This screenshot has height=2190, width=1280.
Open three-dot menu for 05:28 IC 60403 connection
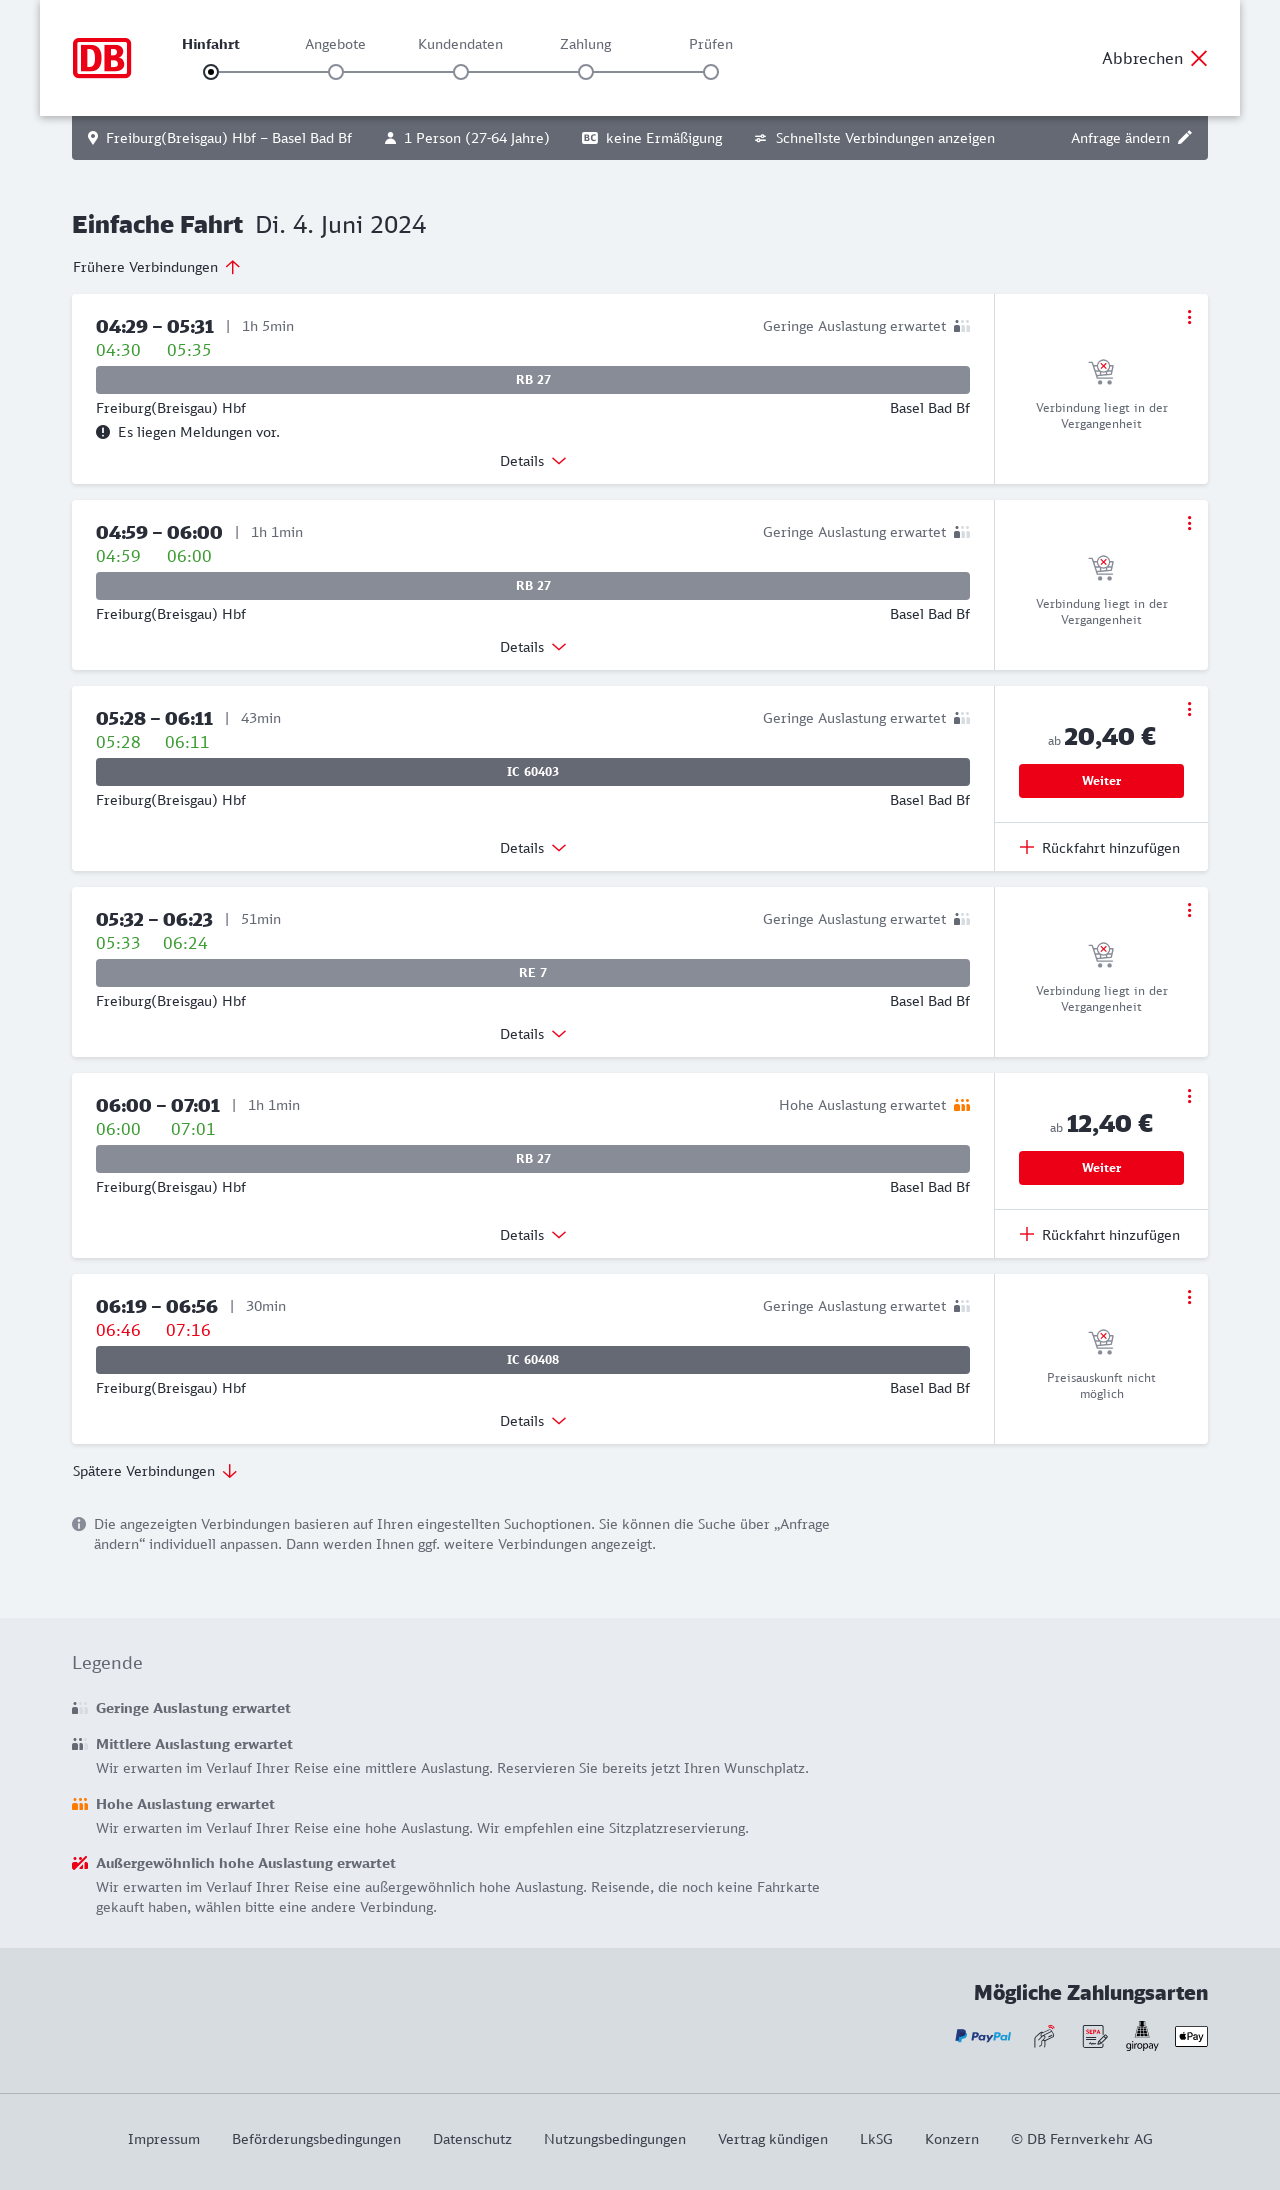tap(1189, 709)
